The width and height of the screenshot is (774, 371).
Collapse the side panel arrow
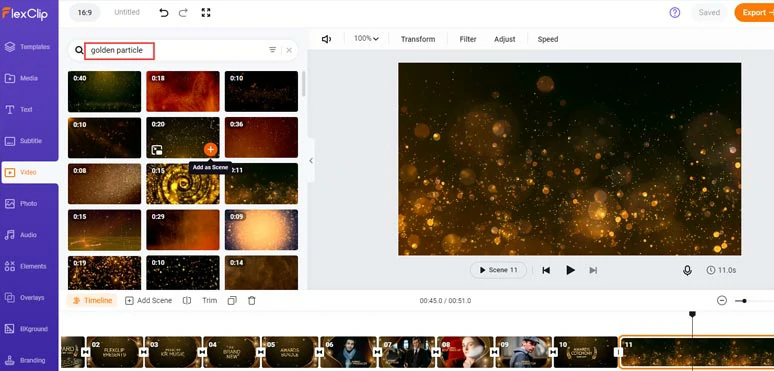pos(311,160)
